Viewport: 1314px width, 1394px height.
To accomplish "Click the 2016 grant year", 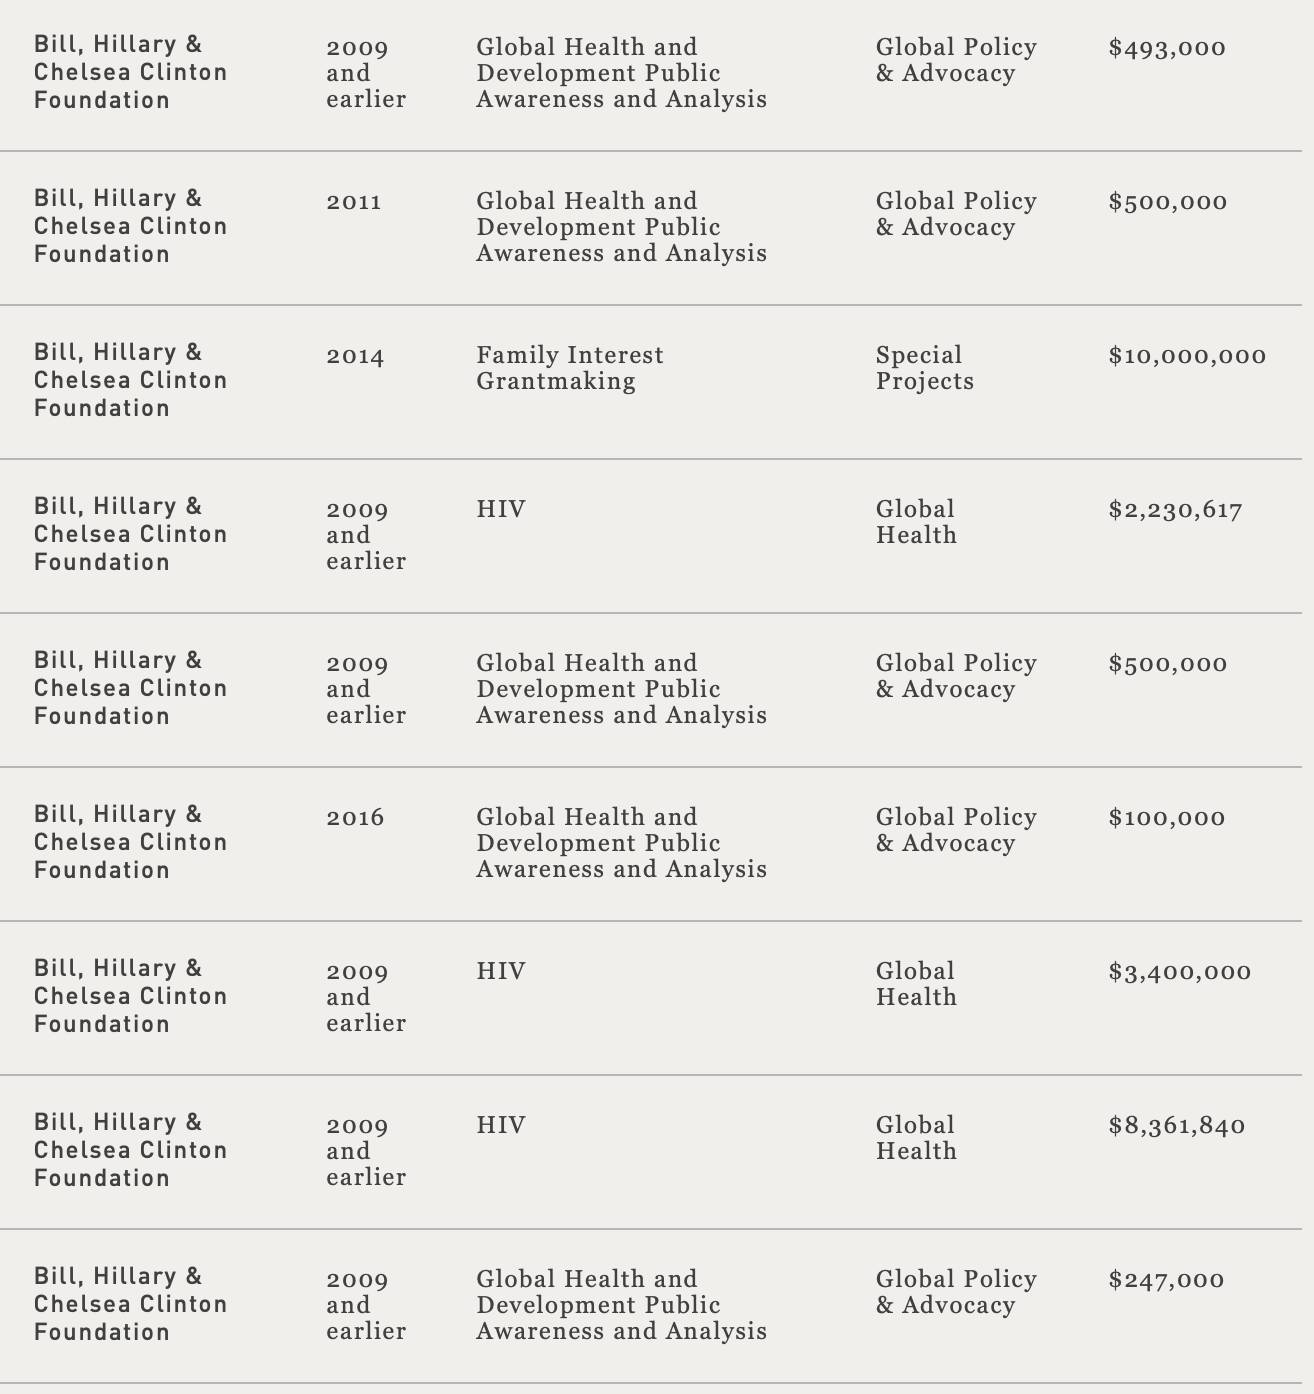I will click(354, 818).
